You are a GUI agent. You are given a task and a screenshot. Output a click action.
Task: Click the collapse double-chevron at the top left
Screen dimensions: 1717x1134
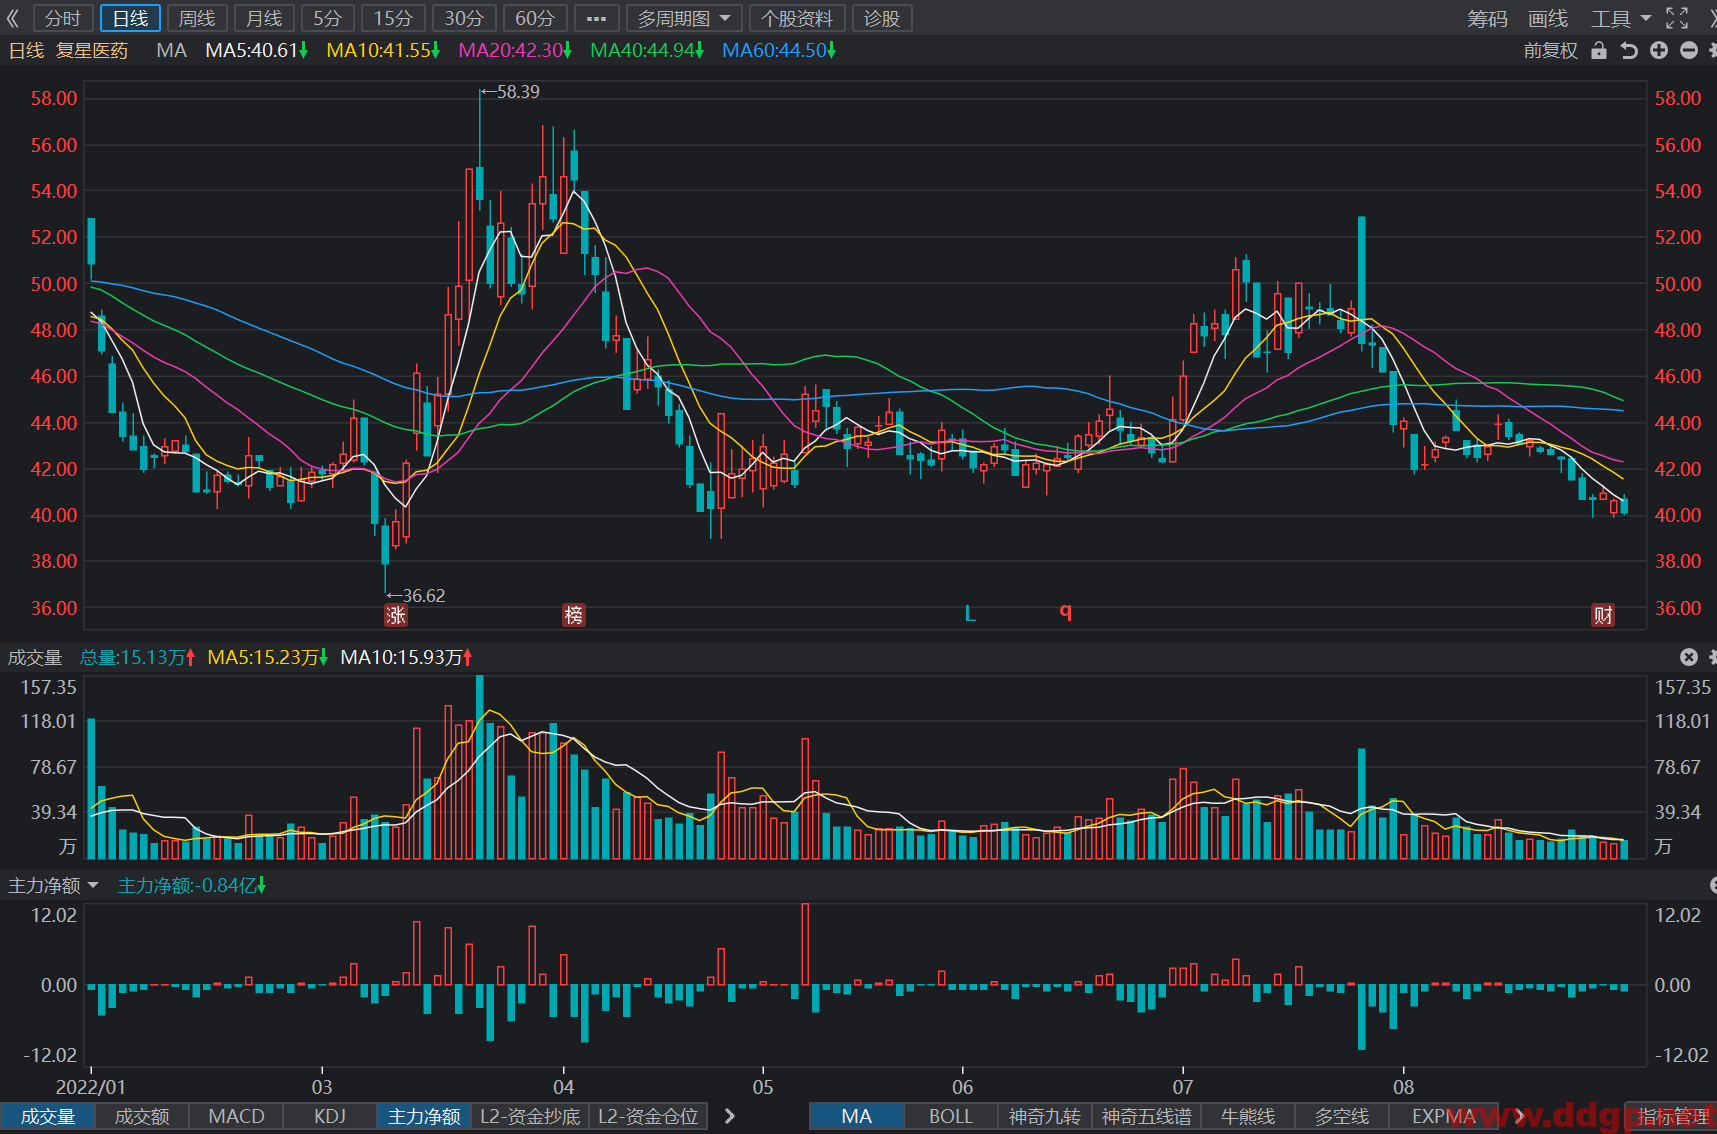(x=13, y=18)
